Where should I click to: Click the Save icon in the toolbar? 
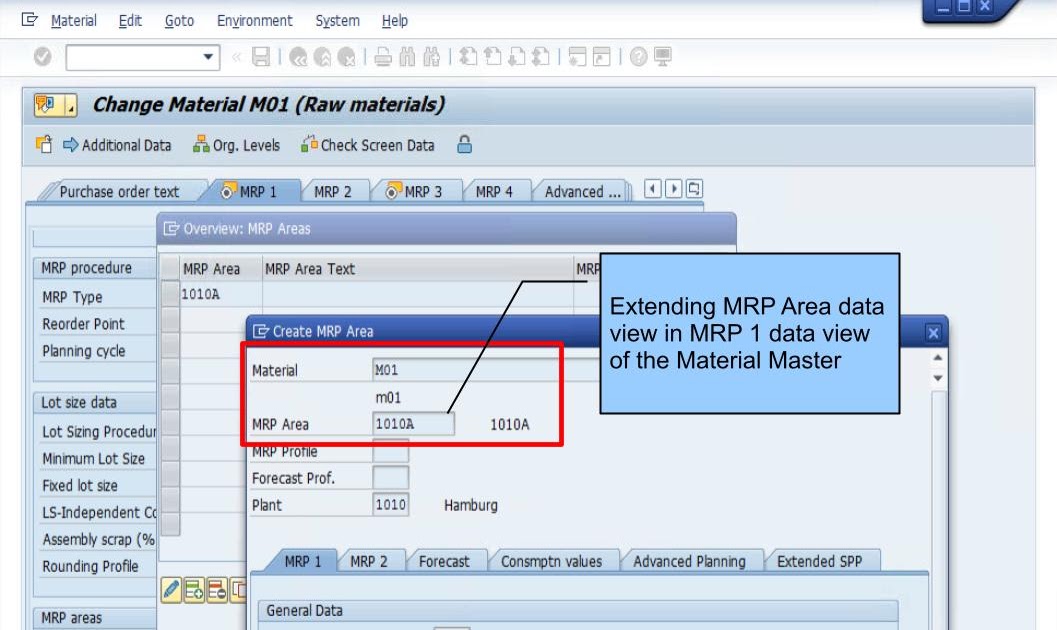[263, 57]
